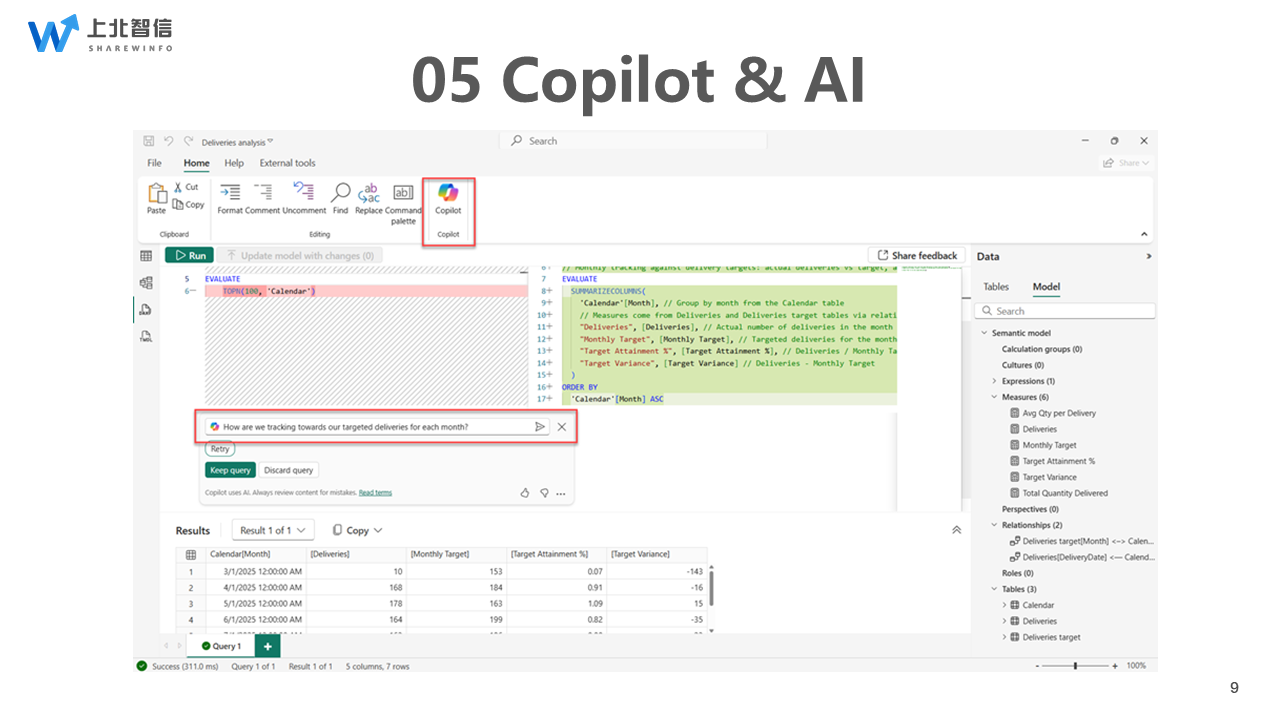This screenshot has height=720, width=1280.
Task: Click the results grid select-all icon
Action: (190, 554)
